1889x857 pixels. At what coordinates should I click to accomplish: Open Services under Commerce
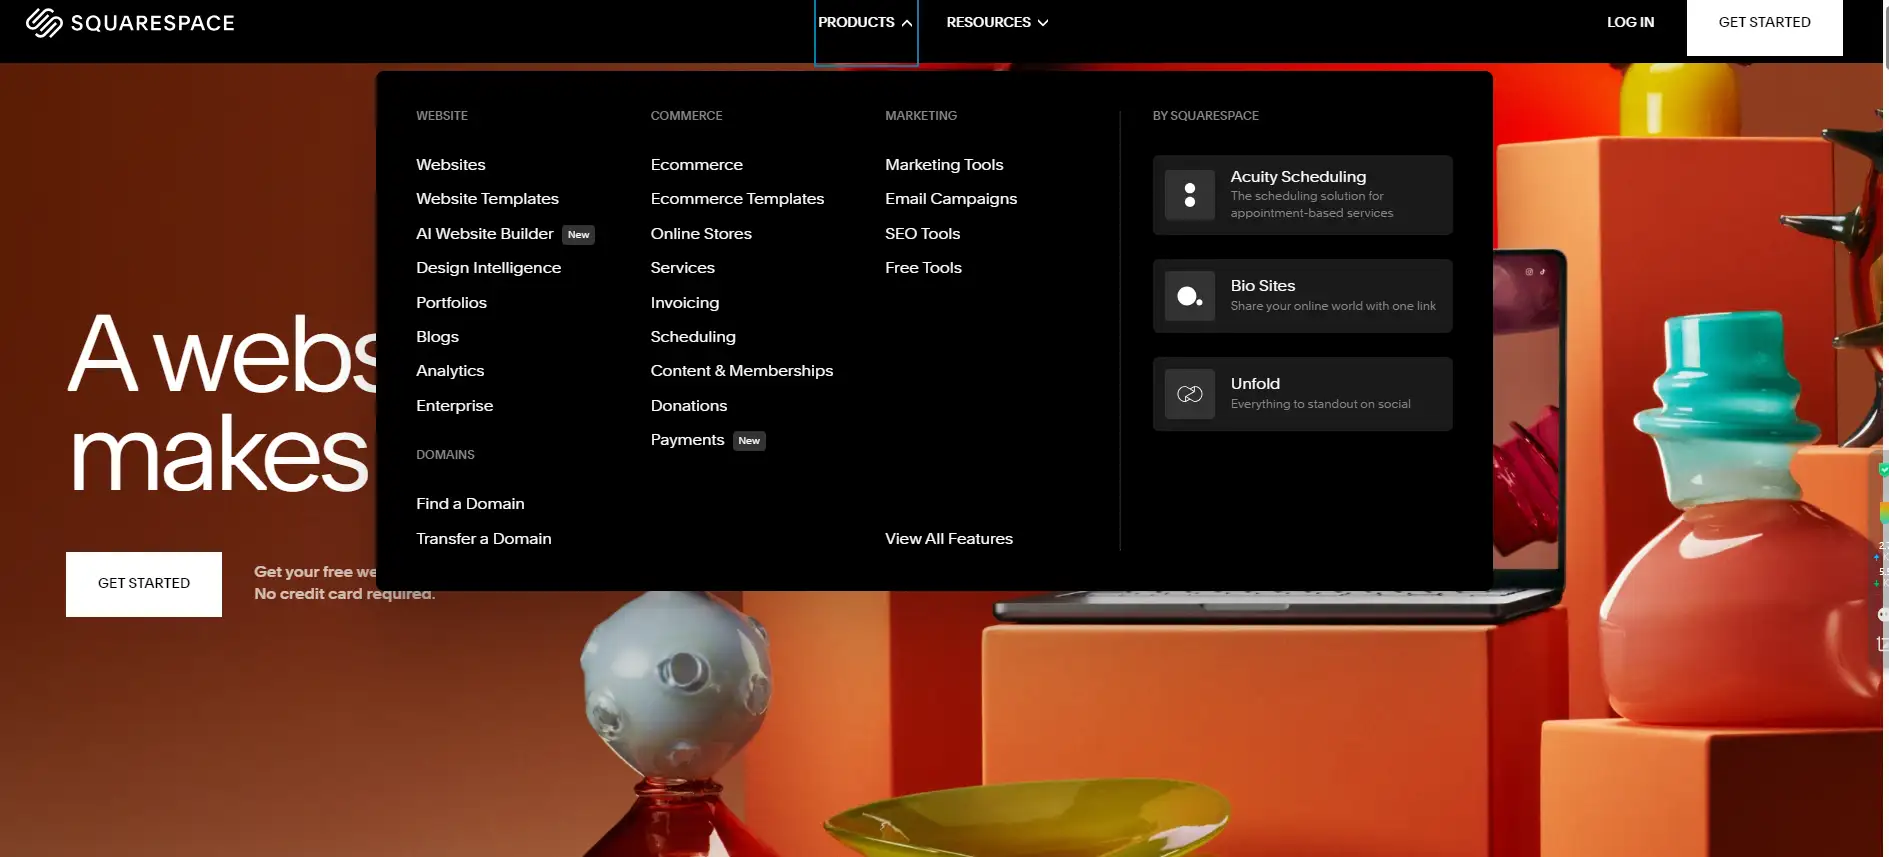[x=682, y=268]
